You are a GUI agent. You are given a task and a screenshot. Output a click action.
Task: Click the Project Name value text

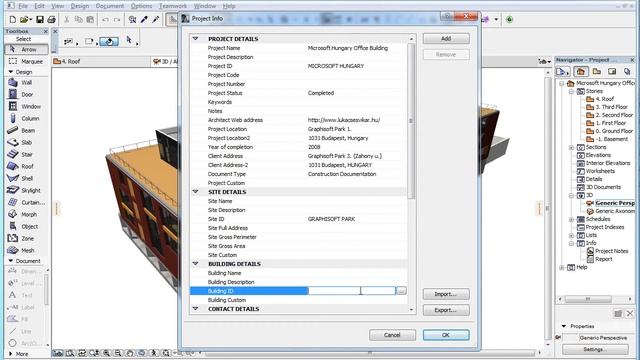348,48
